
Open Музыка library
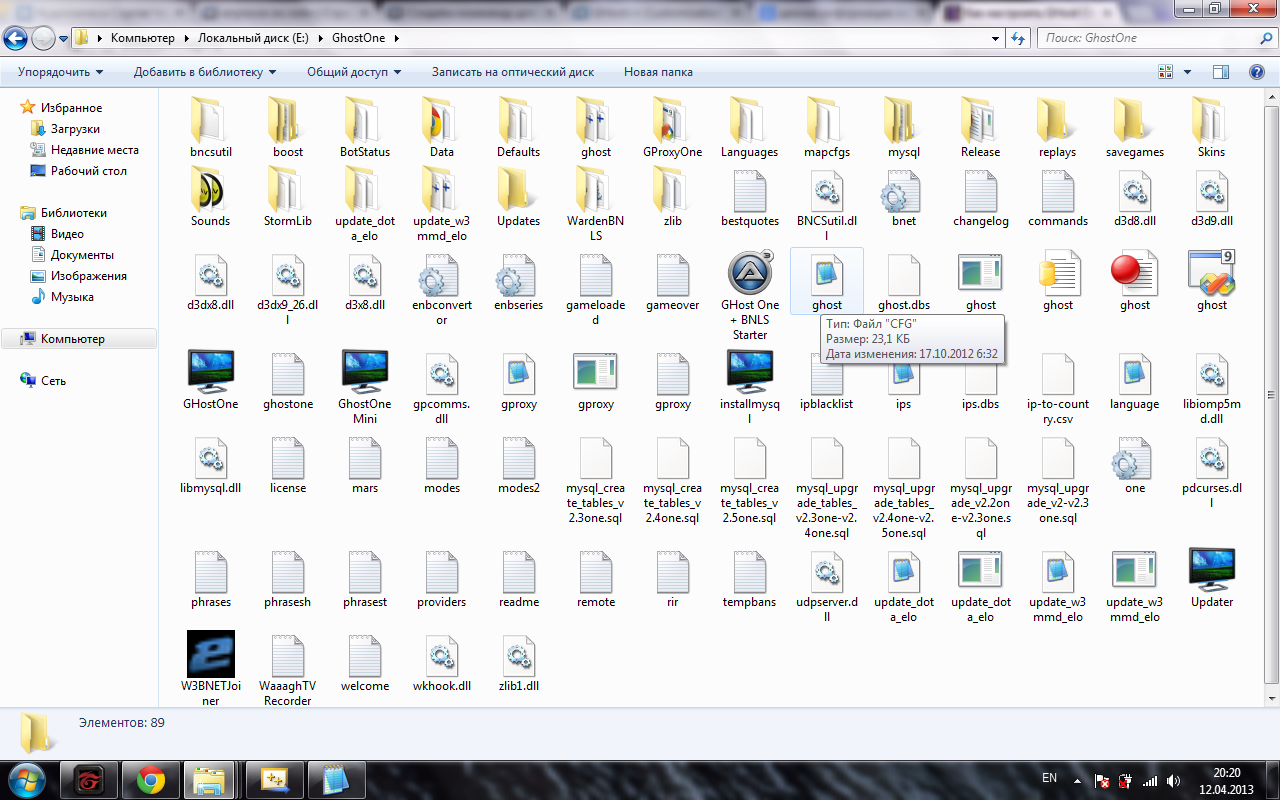(72, 297)
